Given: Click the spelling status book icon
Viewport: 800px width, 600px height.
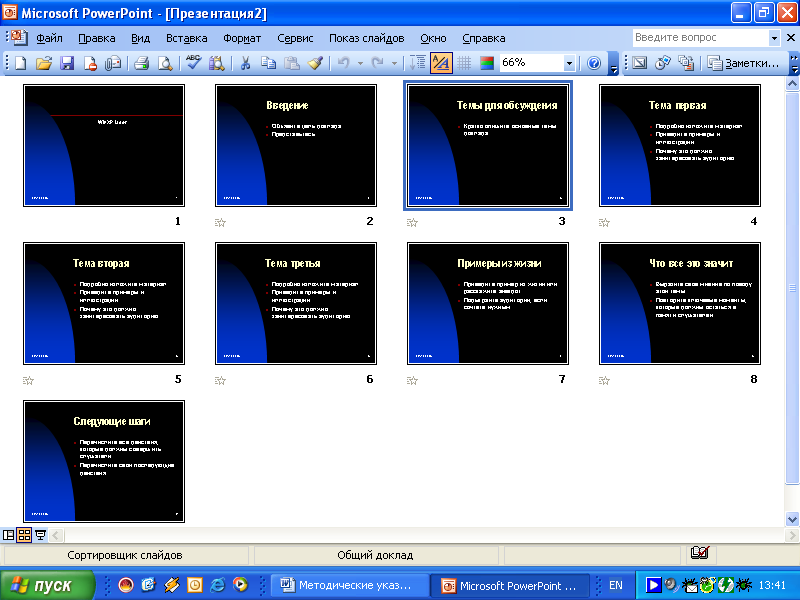Looking at the screenshot, I should [699, 553].
